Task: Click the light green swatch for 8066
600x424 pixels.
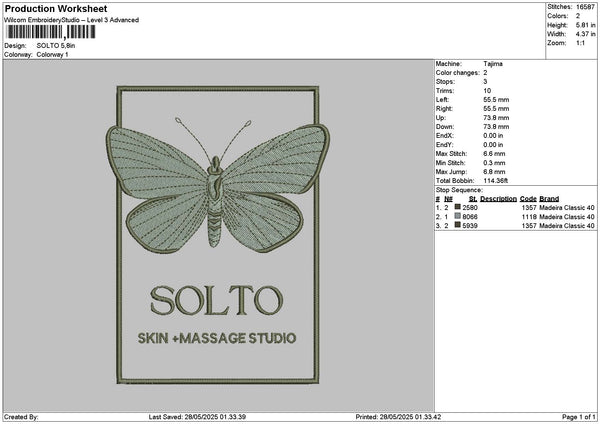Action: pos(457,216)
